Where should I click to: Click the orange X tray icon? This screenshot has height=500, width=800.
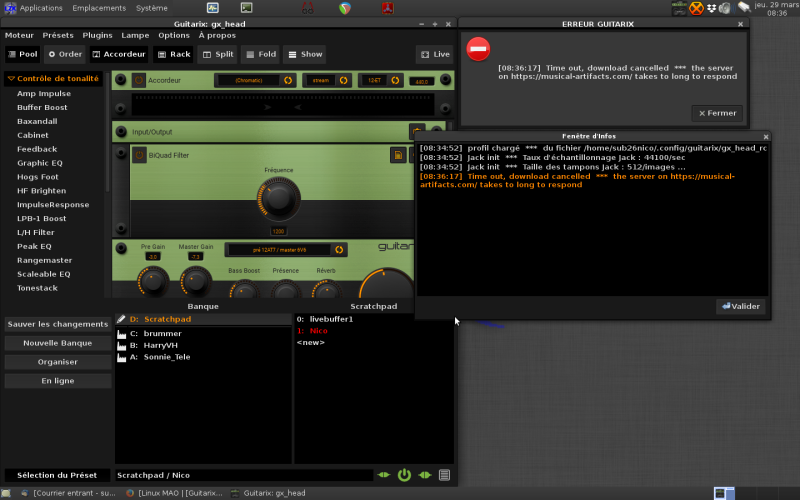point(696,8)
